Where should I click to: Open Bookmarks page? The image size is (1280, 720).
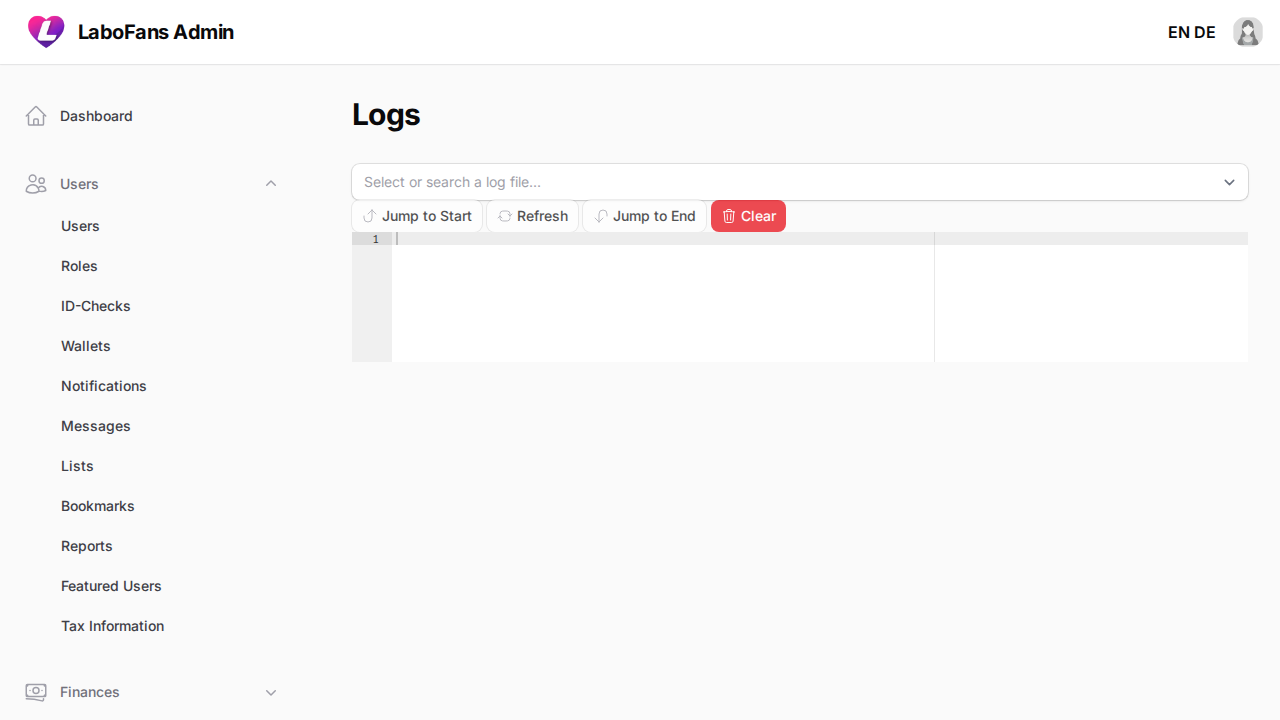[x=98, y=506]
